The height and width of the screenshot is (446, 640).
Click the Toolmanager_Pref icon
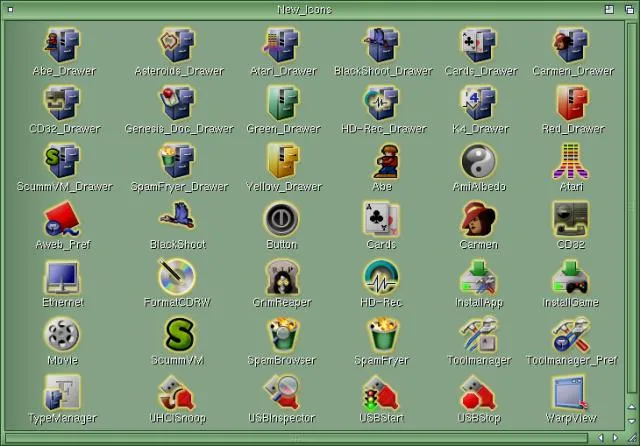(571, 334)
